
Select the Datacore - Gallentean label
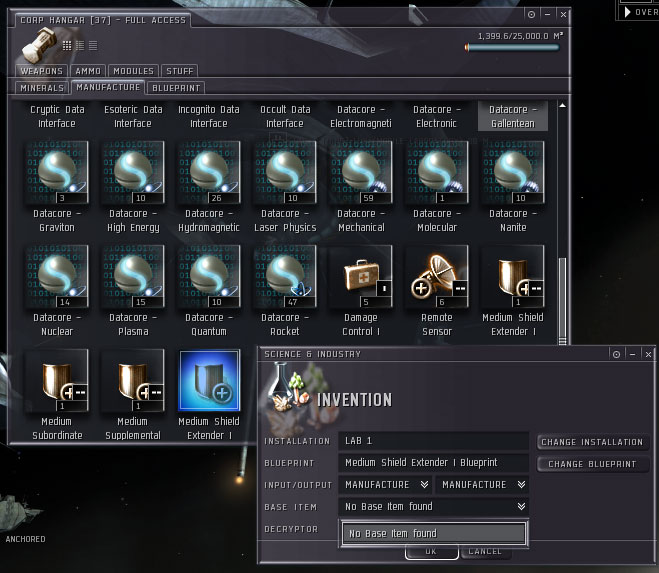(513, 116)
